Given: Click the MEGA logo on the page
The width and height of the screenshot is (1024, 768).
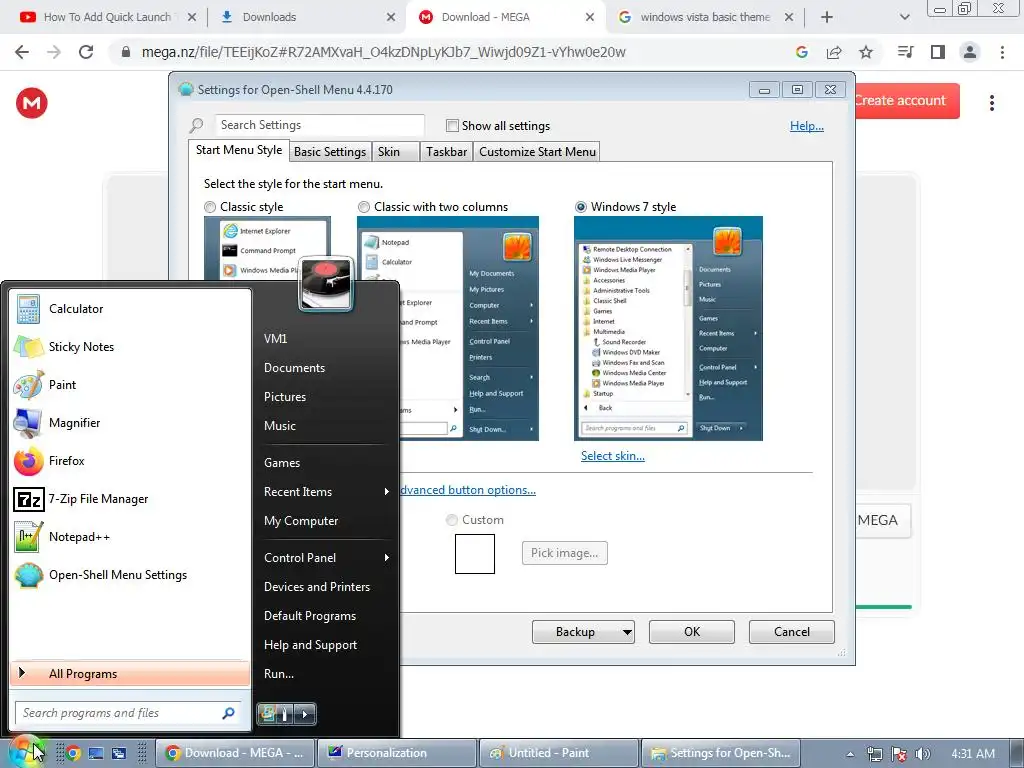Looking at the screenshot, I should pyautogui.click(x=31, y=103).
